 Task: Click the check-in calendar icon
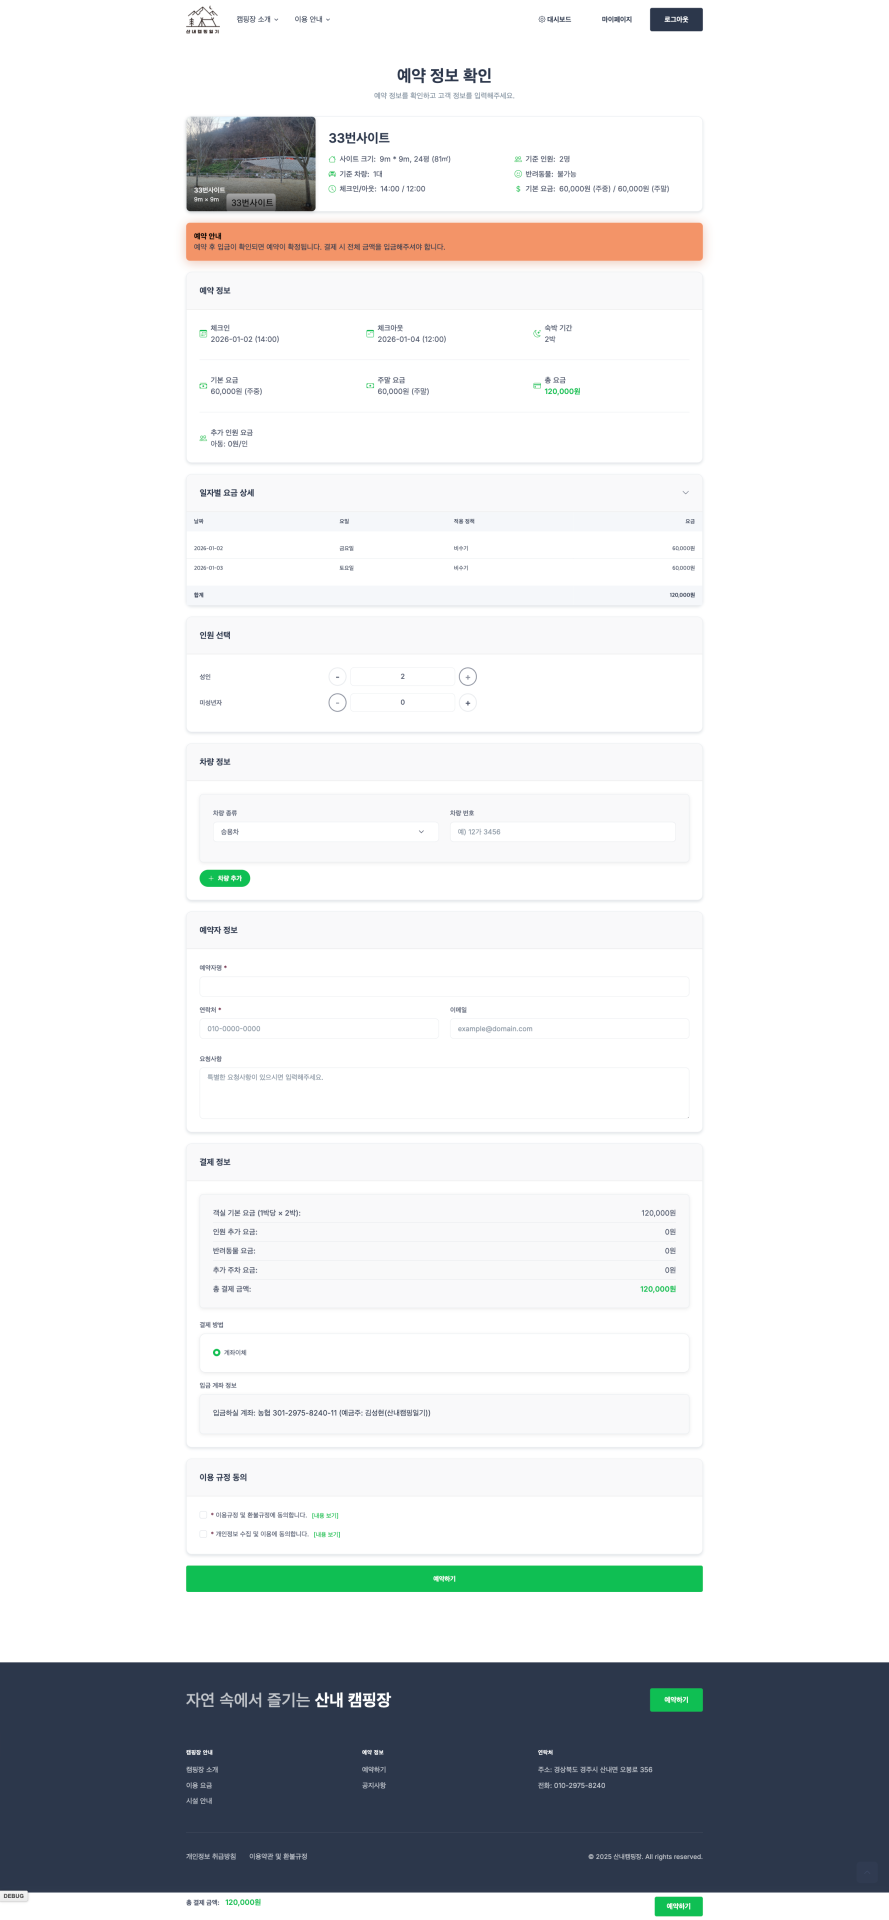203,334
